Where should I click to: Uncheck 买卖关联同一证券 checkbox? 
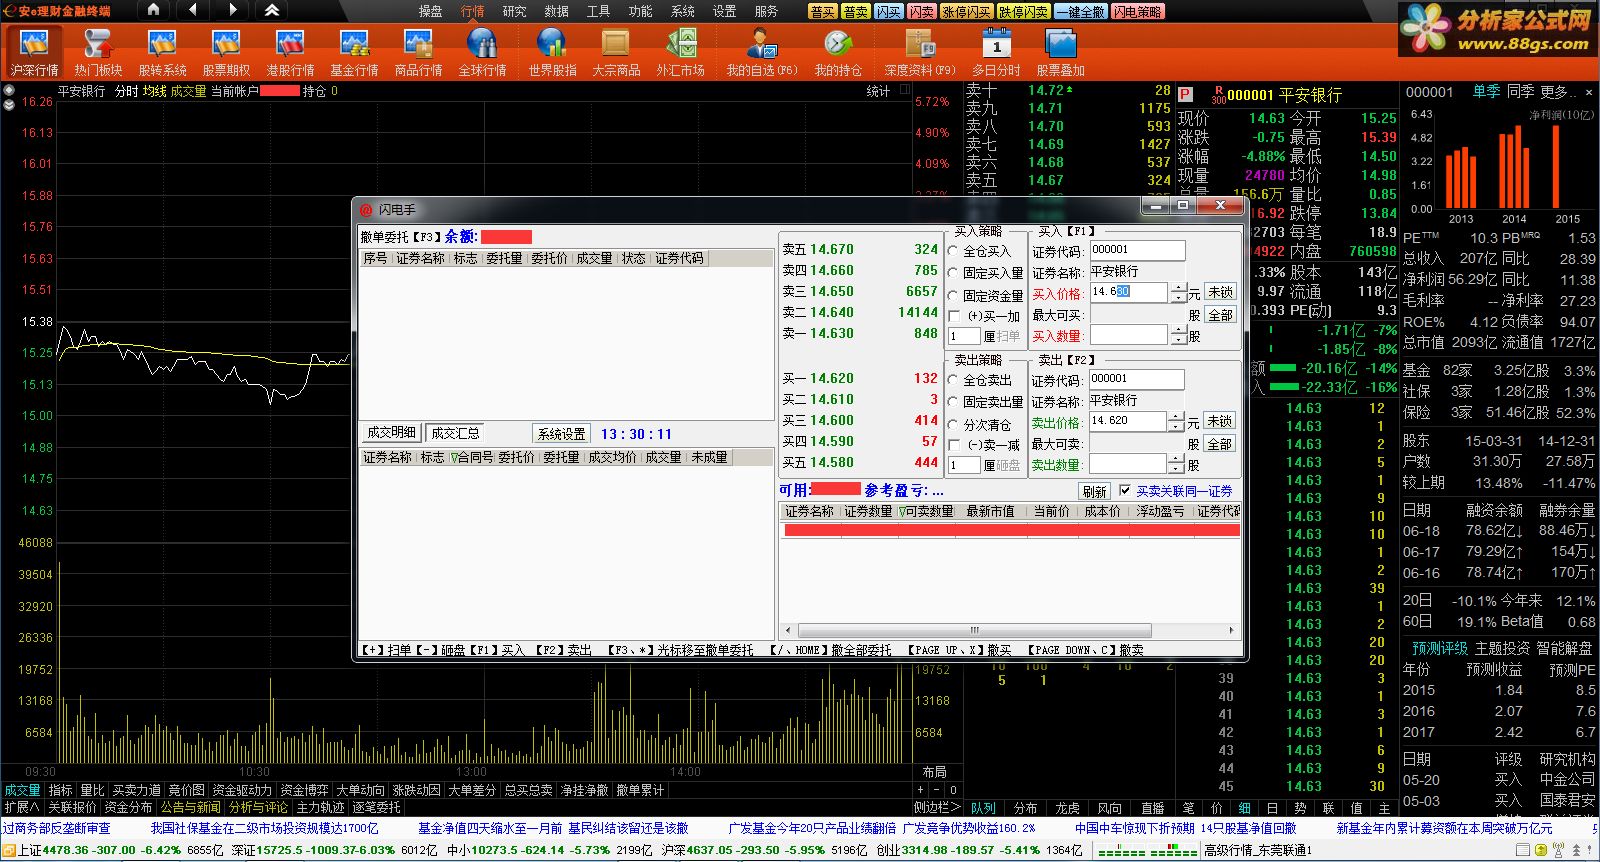(x=1125, y=491)
